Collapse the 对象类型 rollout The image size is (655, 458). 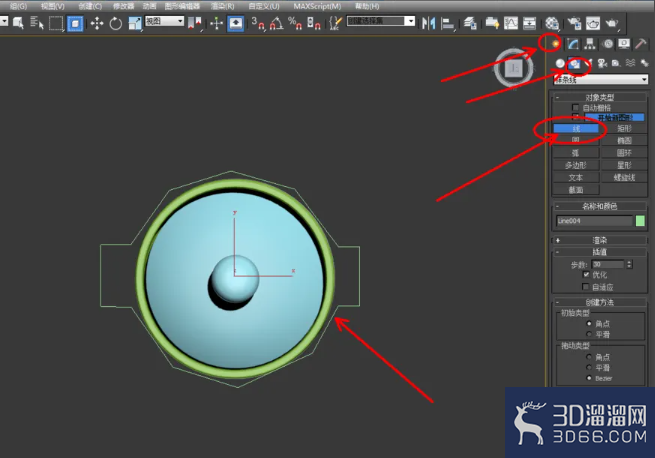599,97
